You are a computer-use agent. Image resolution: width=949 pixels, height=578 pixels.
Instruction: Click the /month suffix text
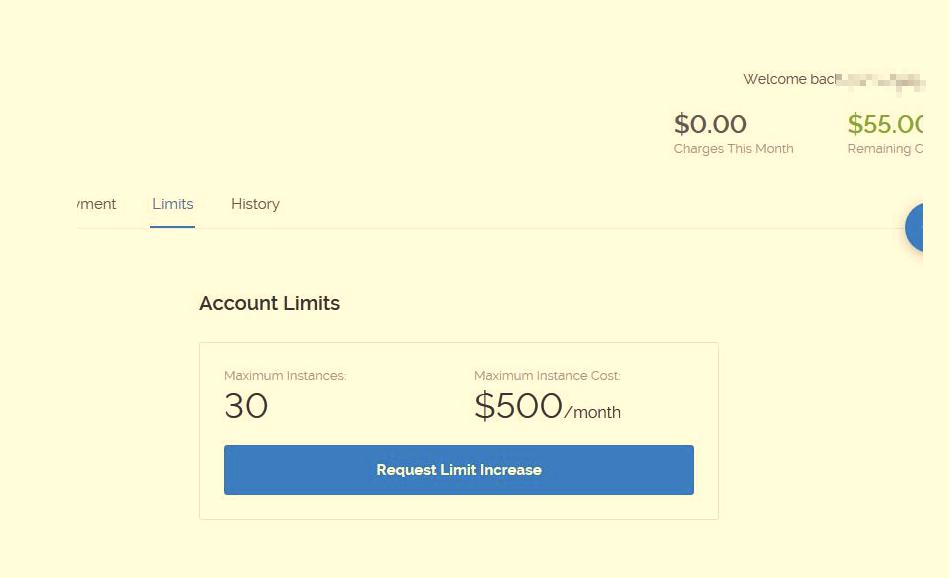click(x=593, y=412)
